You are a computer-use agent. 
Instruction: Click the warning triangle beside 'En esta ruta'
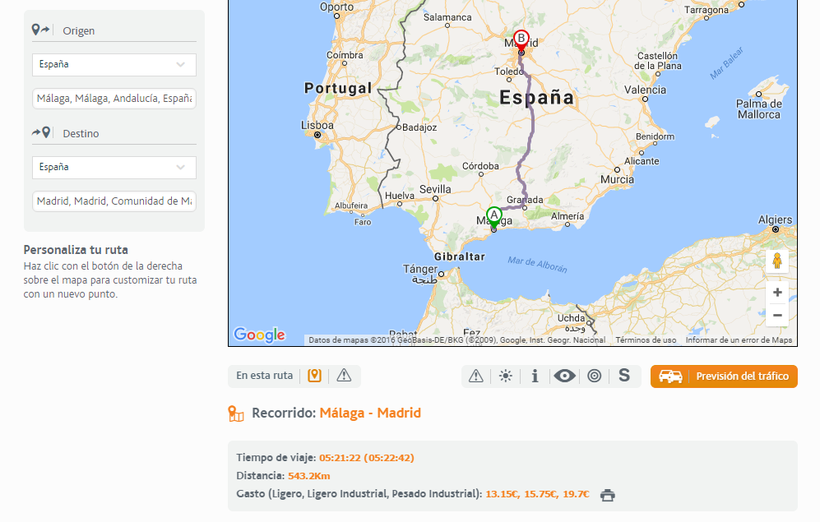click(344, 376)
